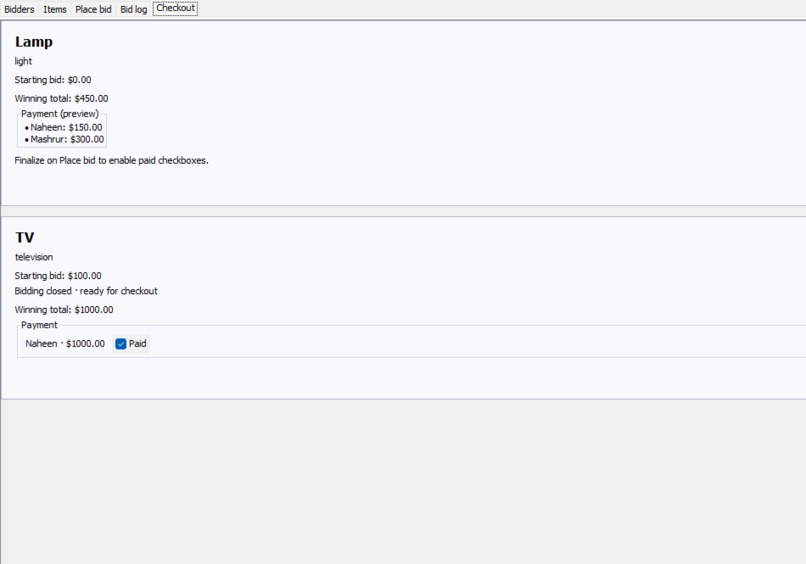Switch to the Bidders tab
The height and width of the screenshot is (564, 806).
[x=19, y=9]
